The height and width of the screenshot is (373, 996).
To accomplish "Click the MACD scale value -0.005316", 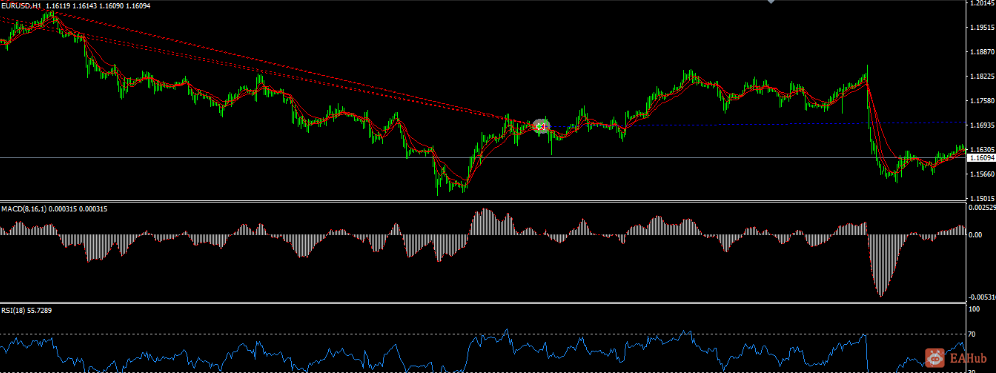I will [983, 296].
